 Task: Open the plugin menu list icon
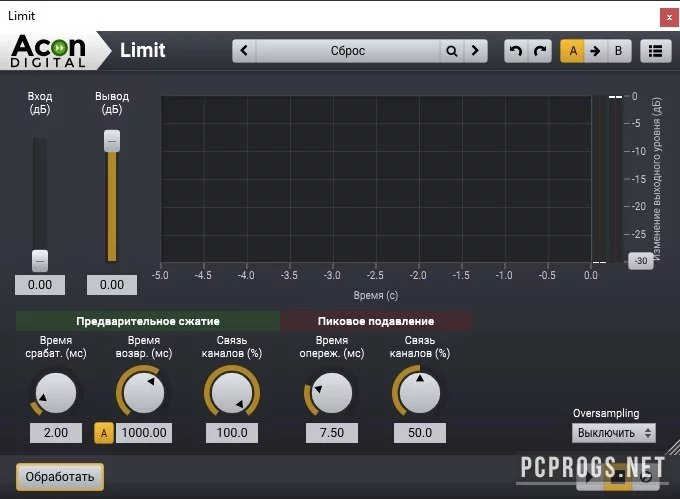[x=655, y=51]
